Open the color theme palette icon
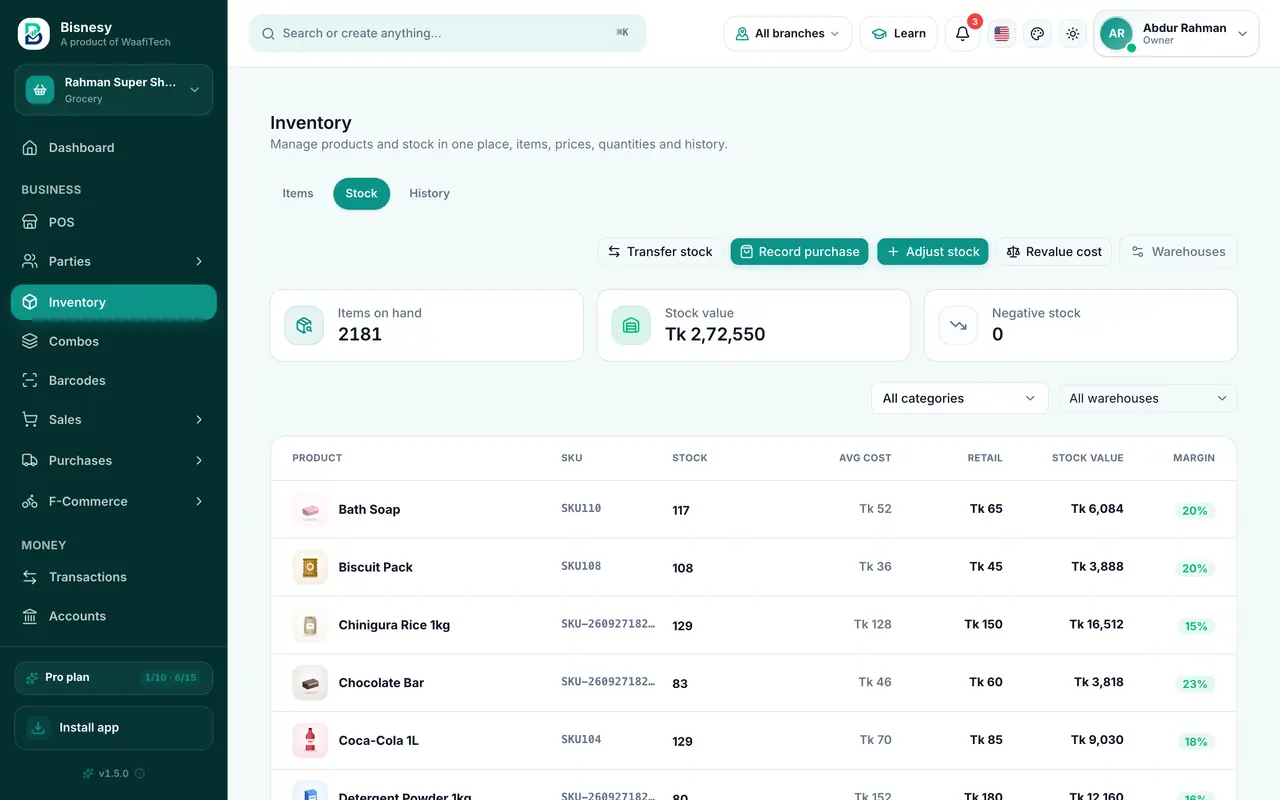Image resolution: width=1280 pixels, height=800 pixels. [1037, 33]
